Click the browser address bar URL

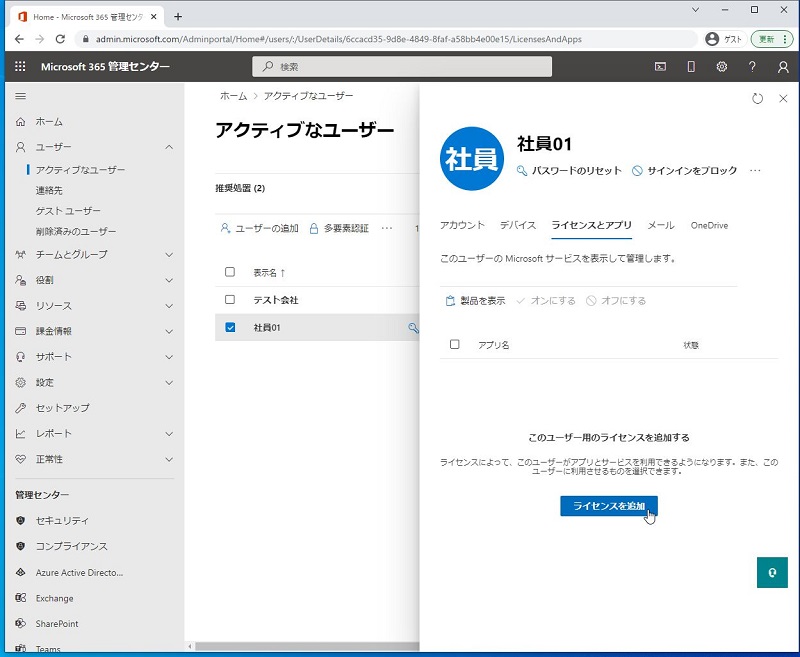[x=339, y=39]
